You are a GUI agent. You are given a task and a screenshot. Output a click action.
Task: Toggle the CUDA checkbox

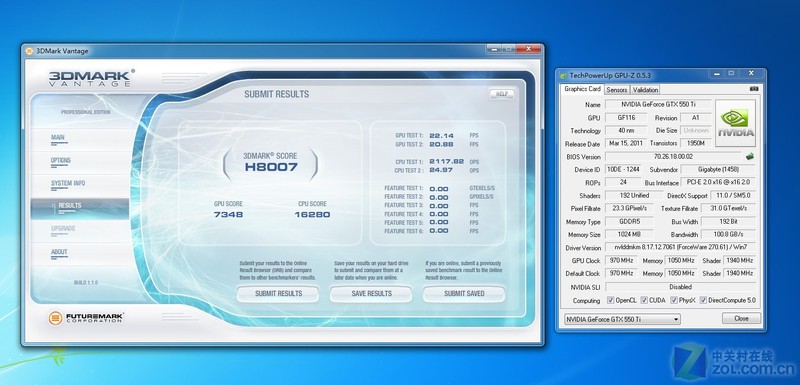(644, 300)
